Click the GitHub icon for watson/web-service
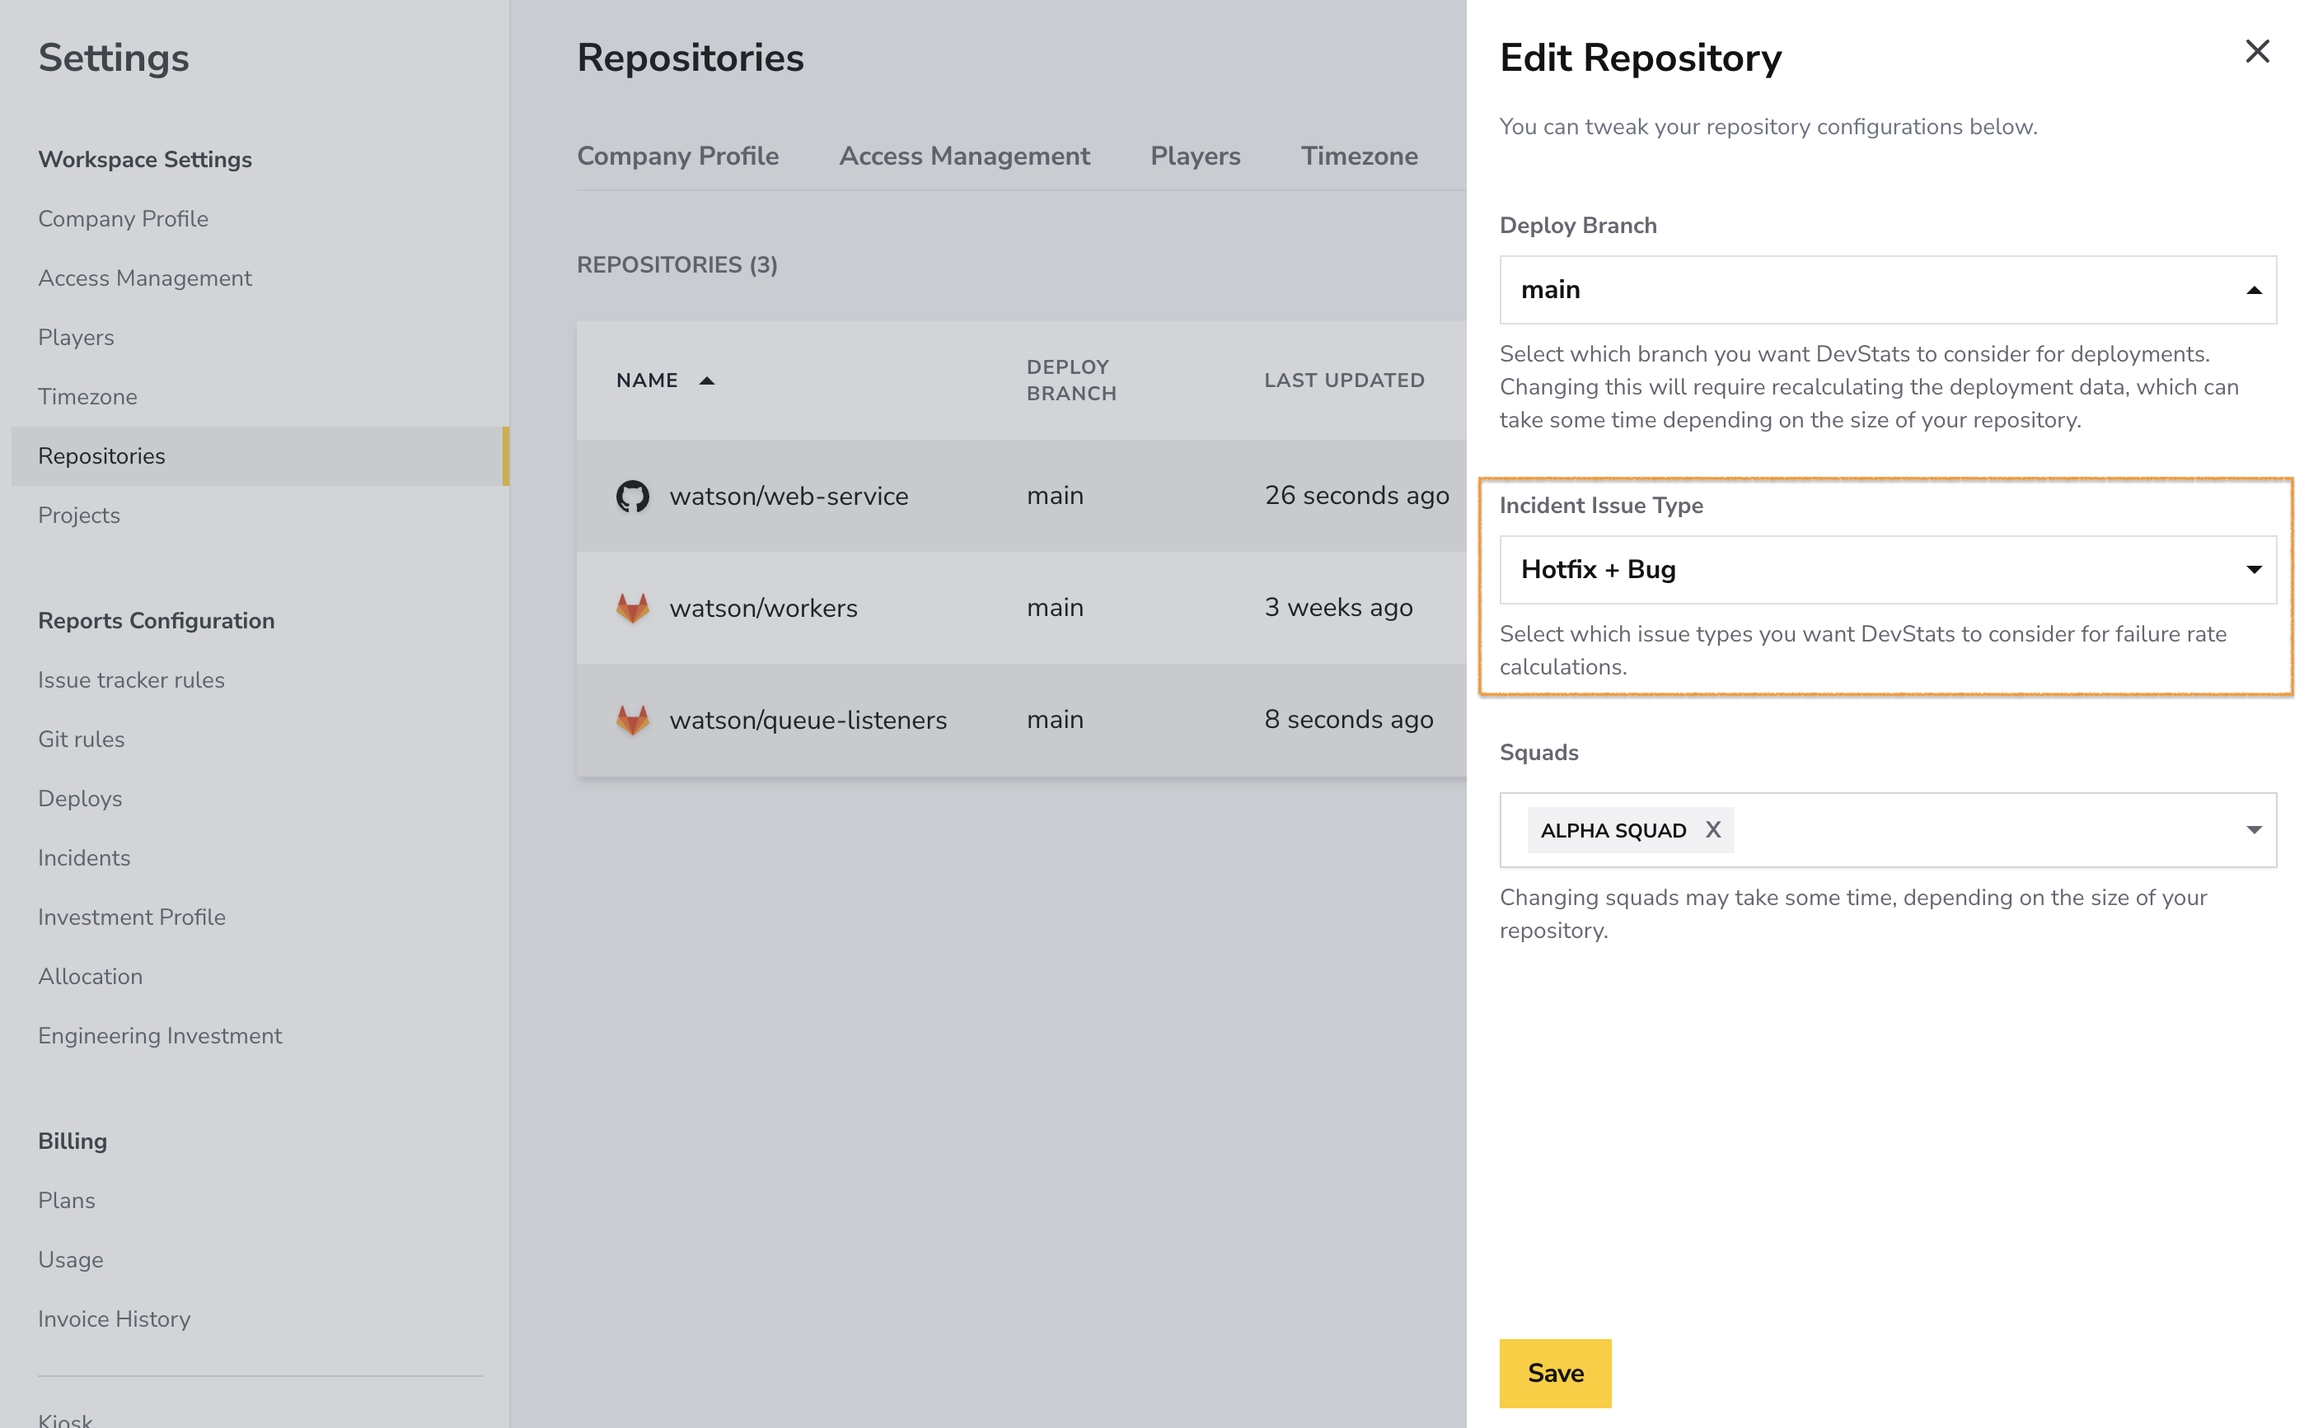The image size is (2304, 1428). pos(632,496)
